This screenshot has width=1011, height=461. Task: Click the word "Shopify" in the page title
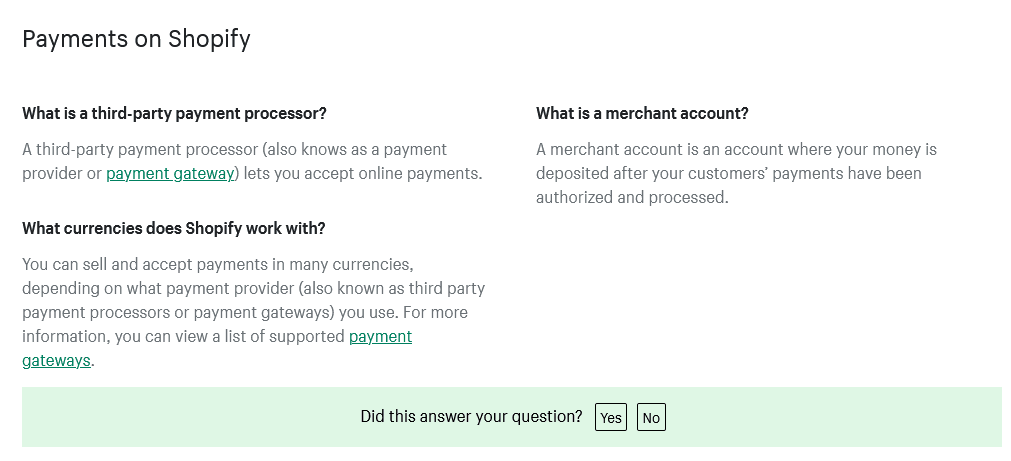click(209, 39)
